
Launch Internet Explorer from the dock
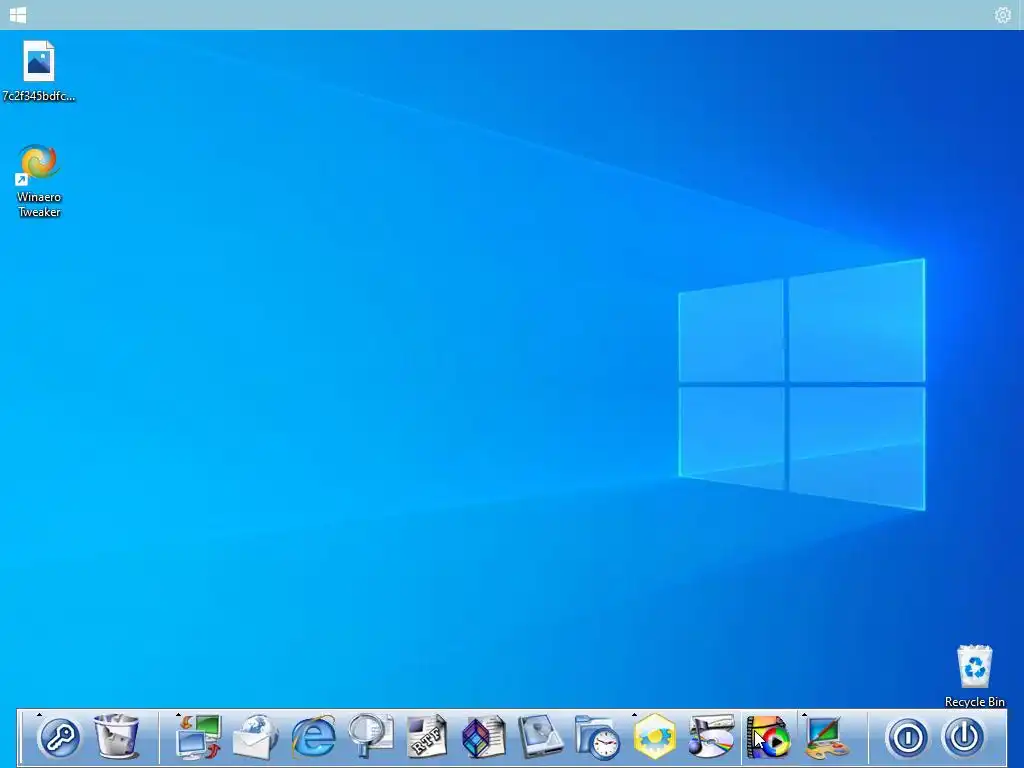(x=313, y=737)
